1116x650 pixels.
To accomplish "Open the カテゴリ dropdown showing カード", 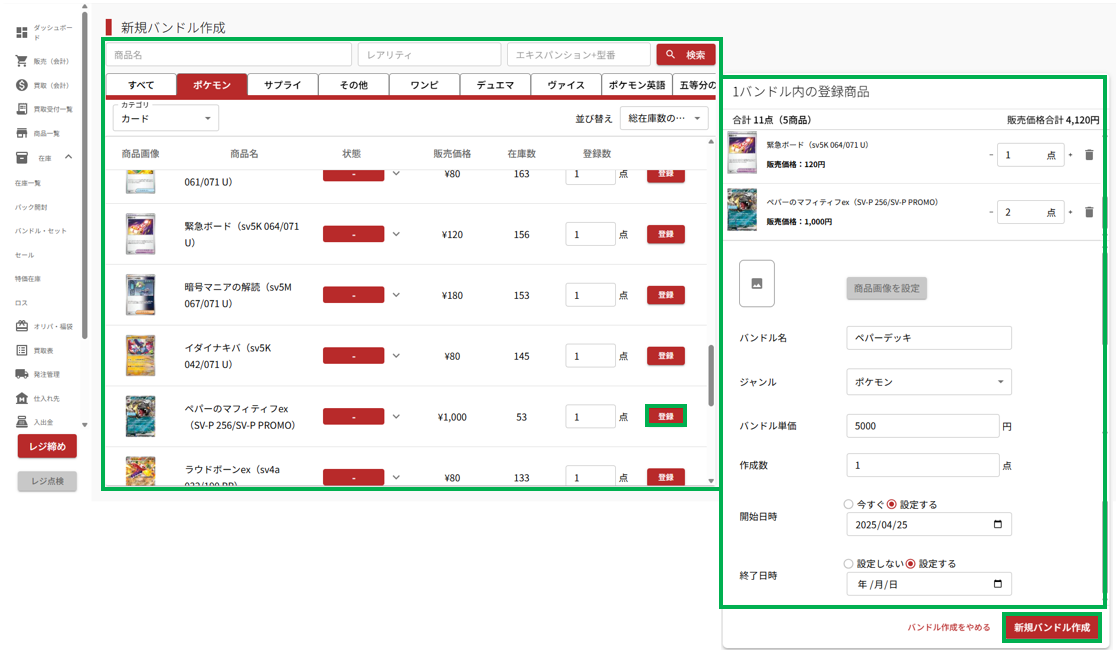I will pyautogui.click(x=166, y=118).
